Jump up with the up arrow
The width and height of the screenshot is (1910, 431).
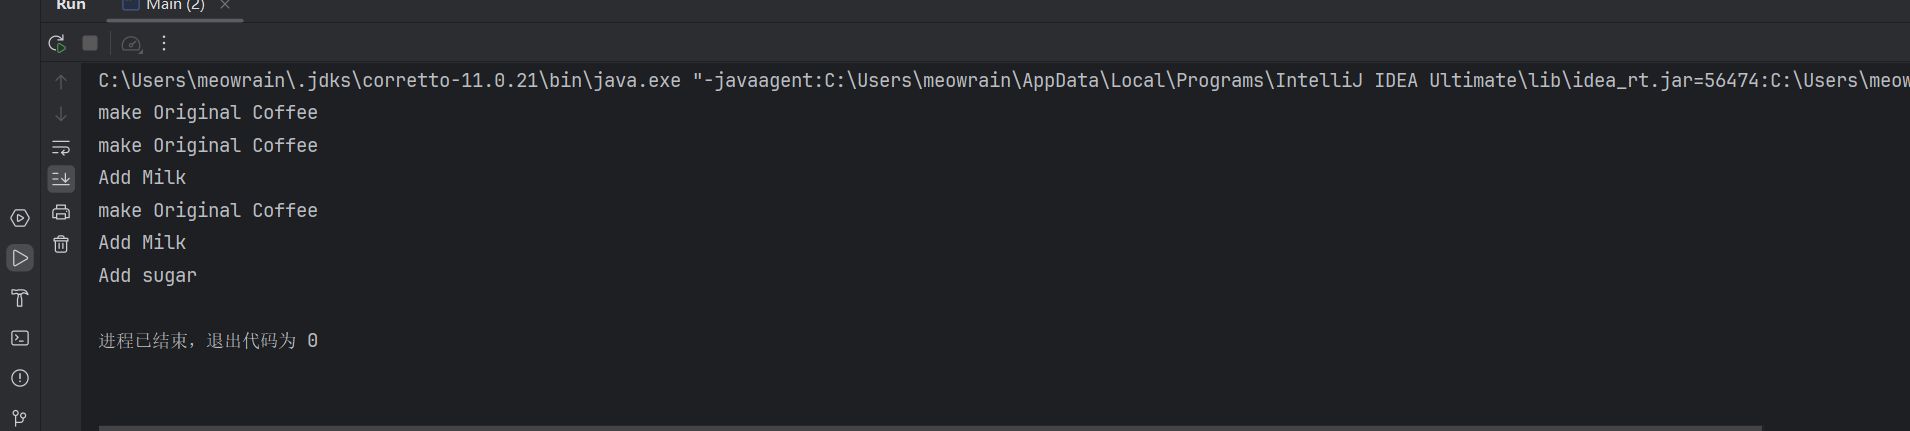coord(61,81)
